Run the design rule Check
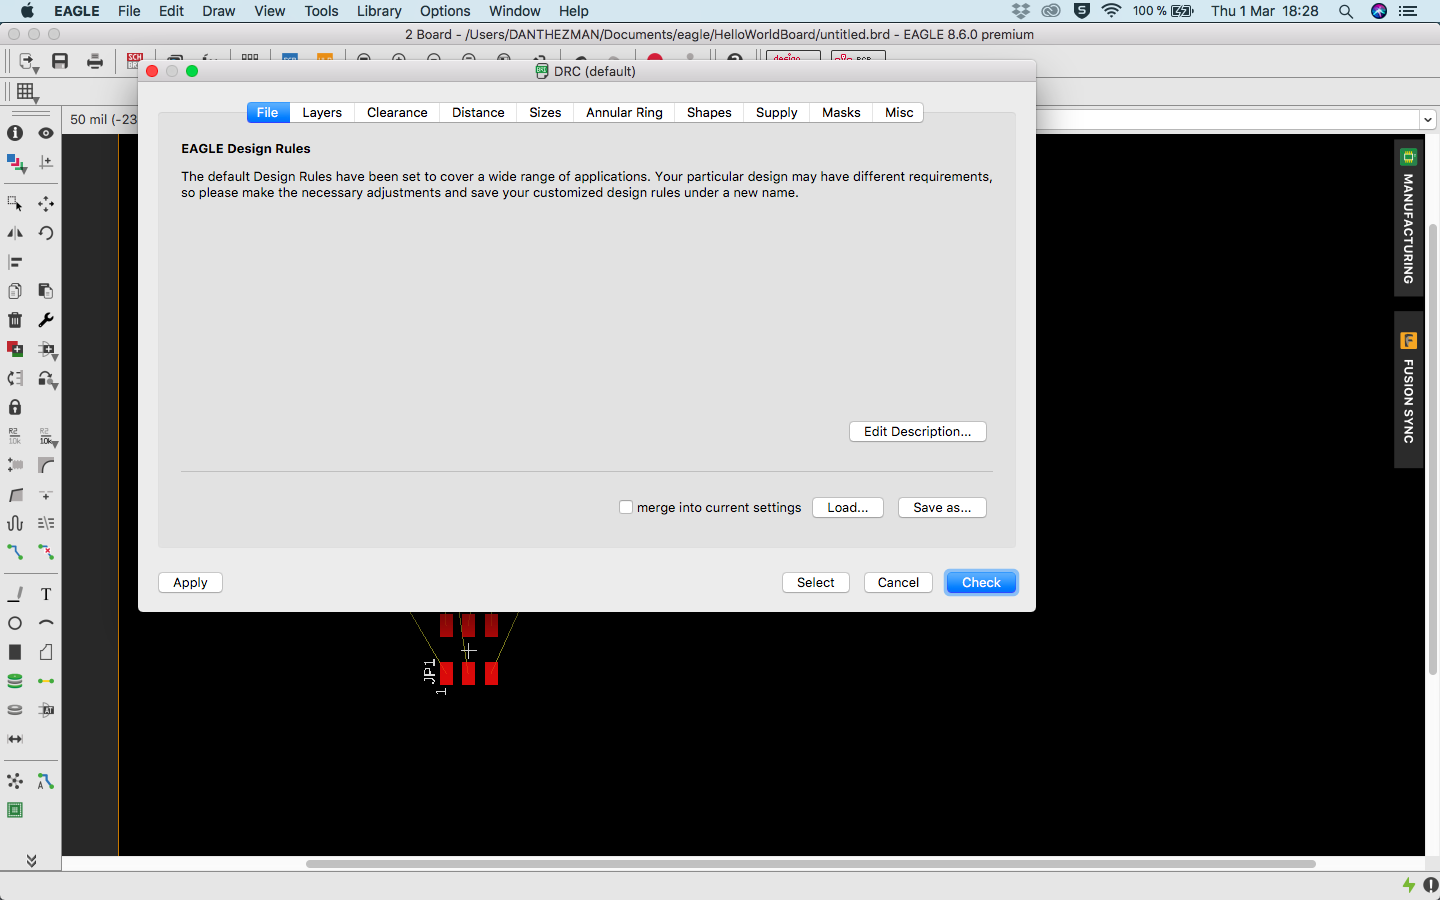The width and height of the screenshot is (1440, 900). 981,582
